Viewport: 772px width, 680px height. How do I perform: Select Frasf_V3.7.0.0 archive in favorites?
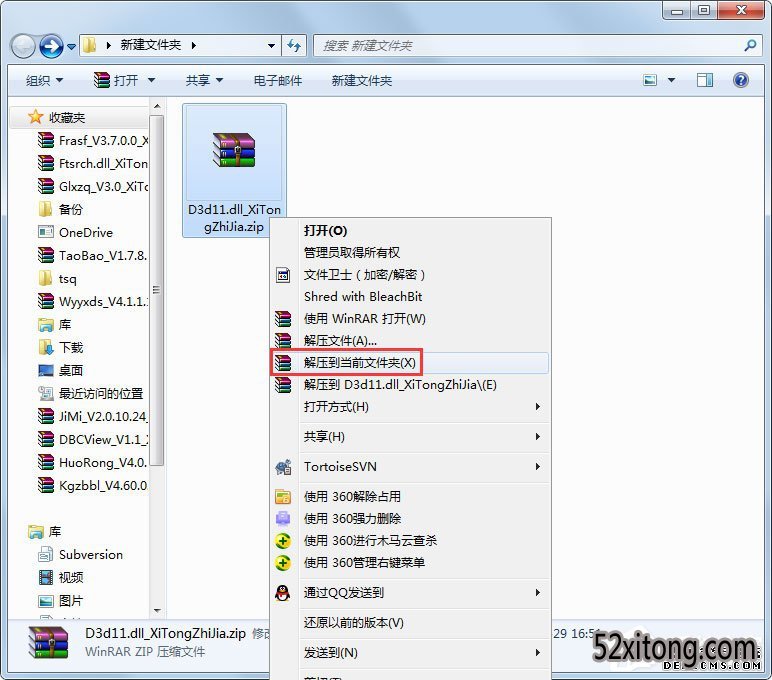pyautogui.click(x=93, y=140)
